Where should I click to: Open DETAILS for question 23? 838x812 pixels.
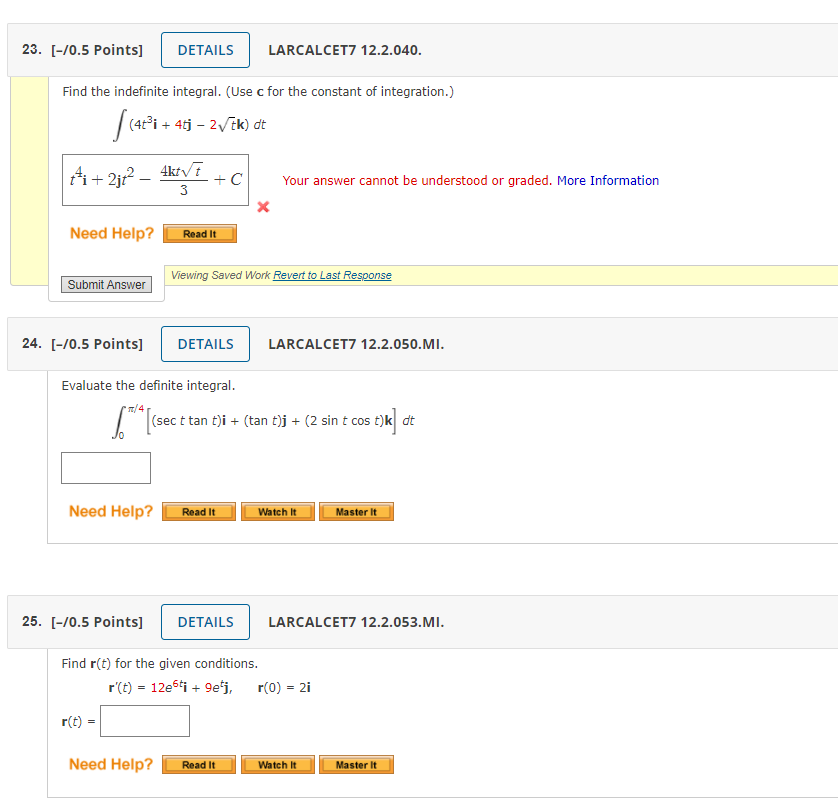coord(205,49)
